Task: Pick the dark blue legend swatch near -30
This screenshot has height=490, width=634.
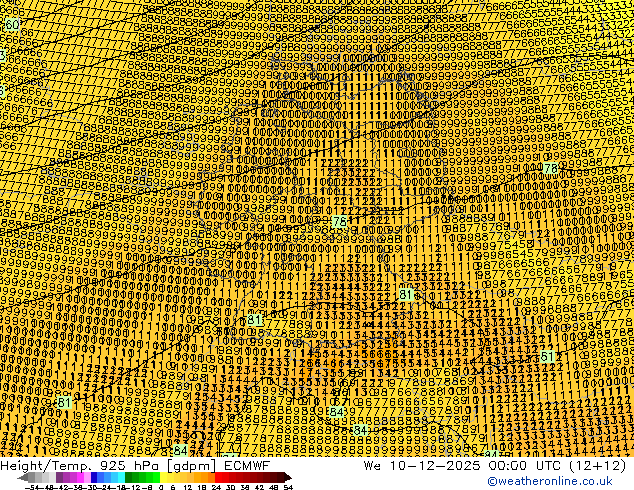Action: click(94, 477)
